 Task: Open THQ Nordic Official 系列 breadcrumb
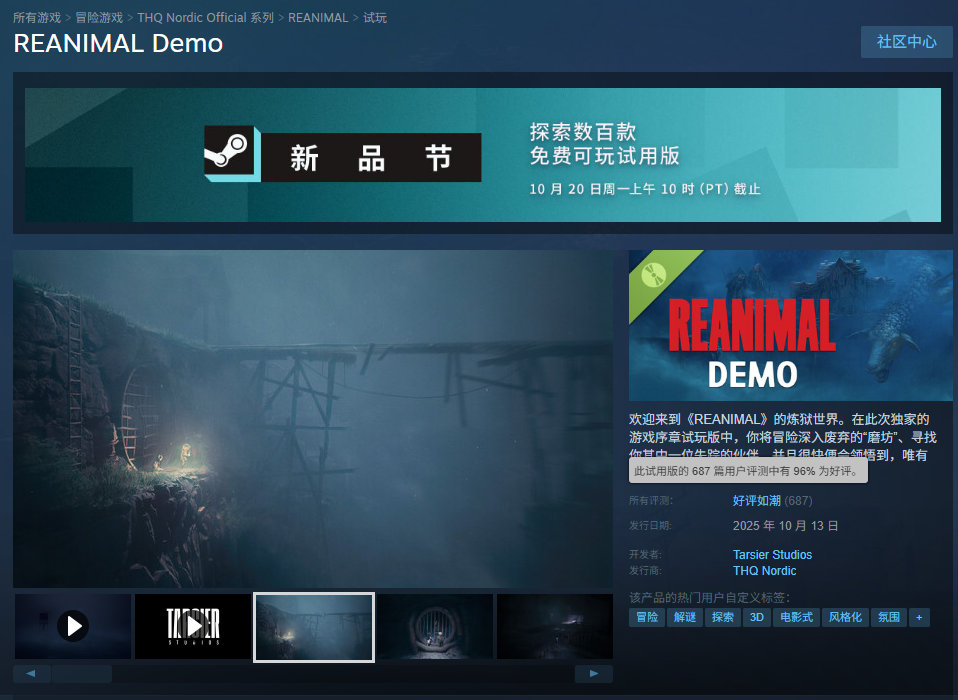[205, 18]
